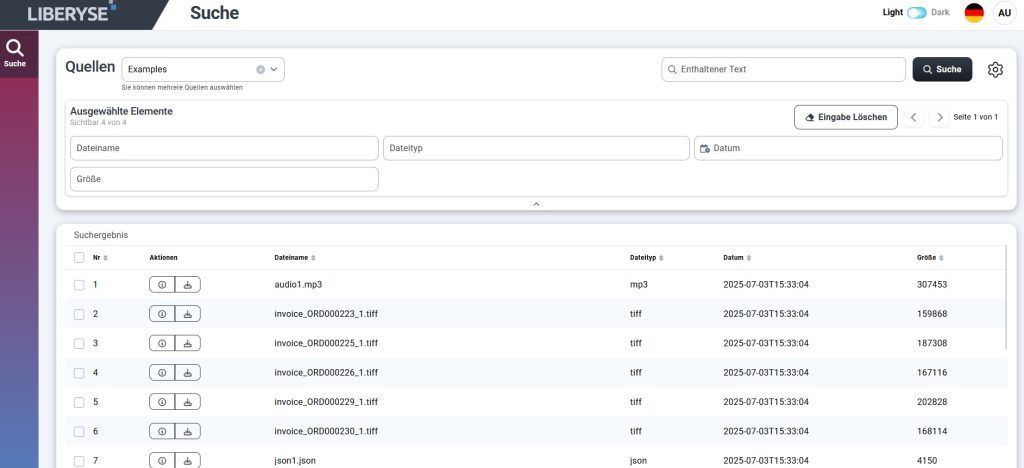Sort results by Dateiname column
Screen dimensions: 1024x468
point(294,258)
